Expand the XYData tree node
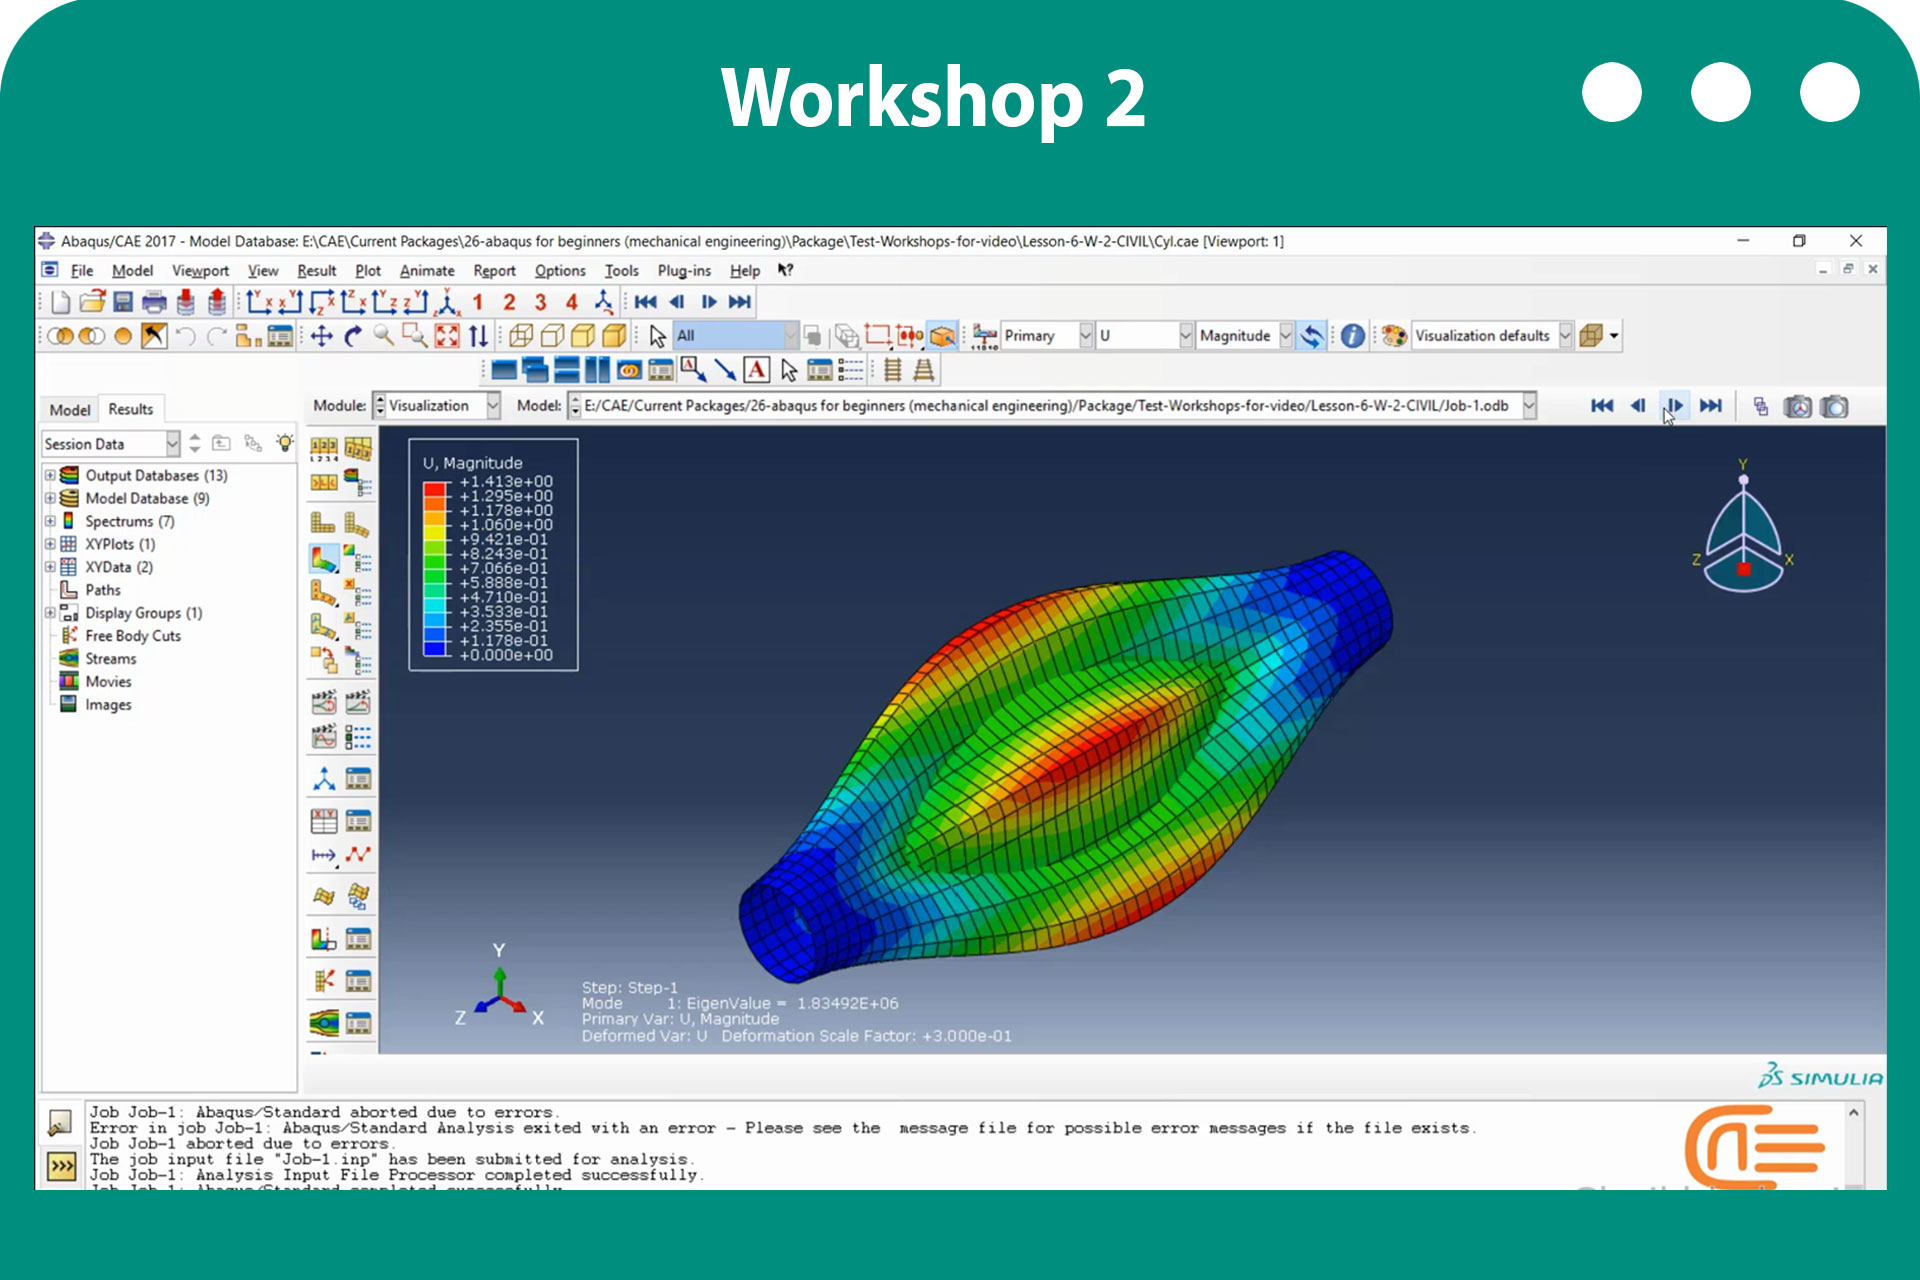This screenshot has width=1920, height=1280. 50,567
